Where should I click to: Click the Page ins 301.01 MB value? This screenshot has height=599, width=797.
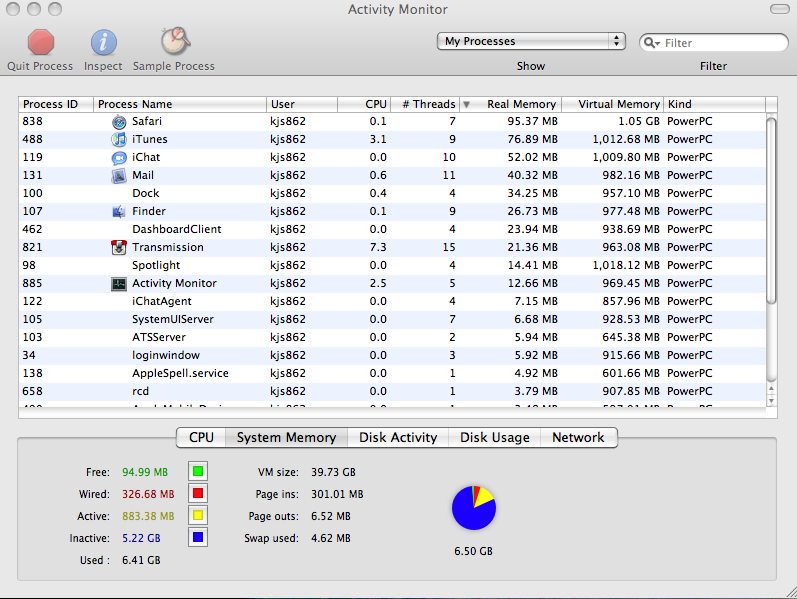pos(337,494)
